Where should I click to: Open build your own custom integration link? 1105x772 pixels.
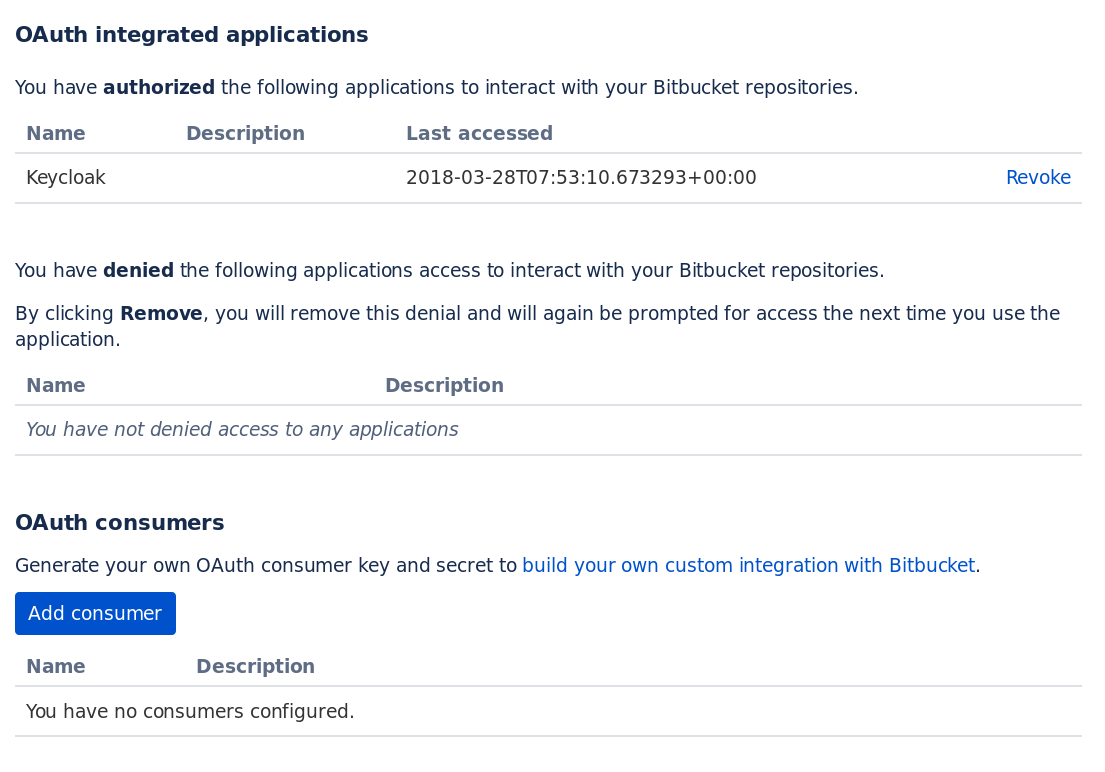point(748,565)
